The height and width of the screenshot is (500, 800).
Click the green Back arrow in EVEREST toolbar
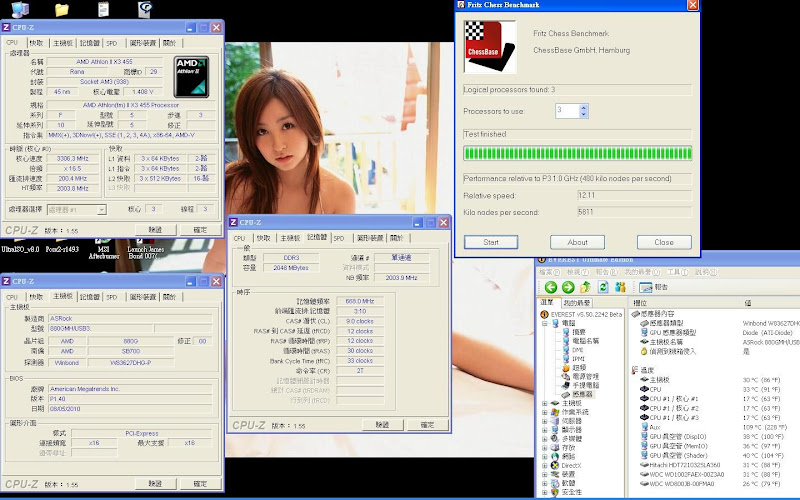(x=551, y=287)
